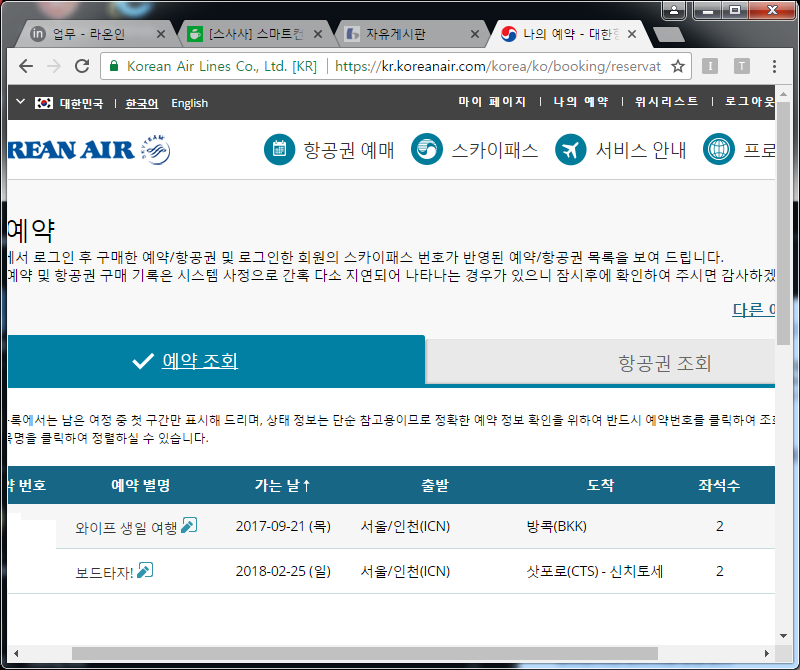Screen dimensions: 800x670
Task: Edit the nickname 와이프 생일 여행 with pencil icon
Action: 189,525
